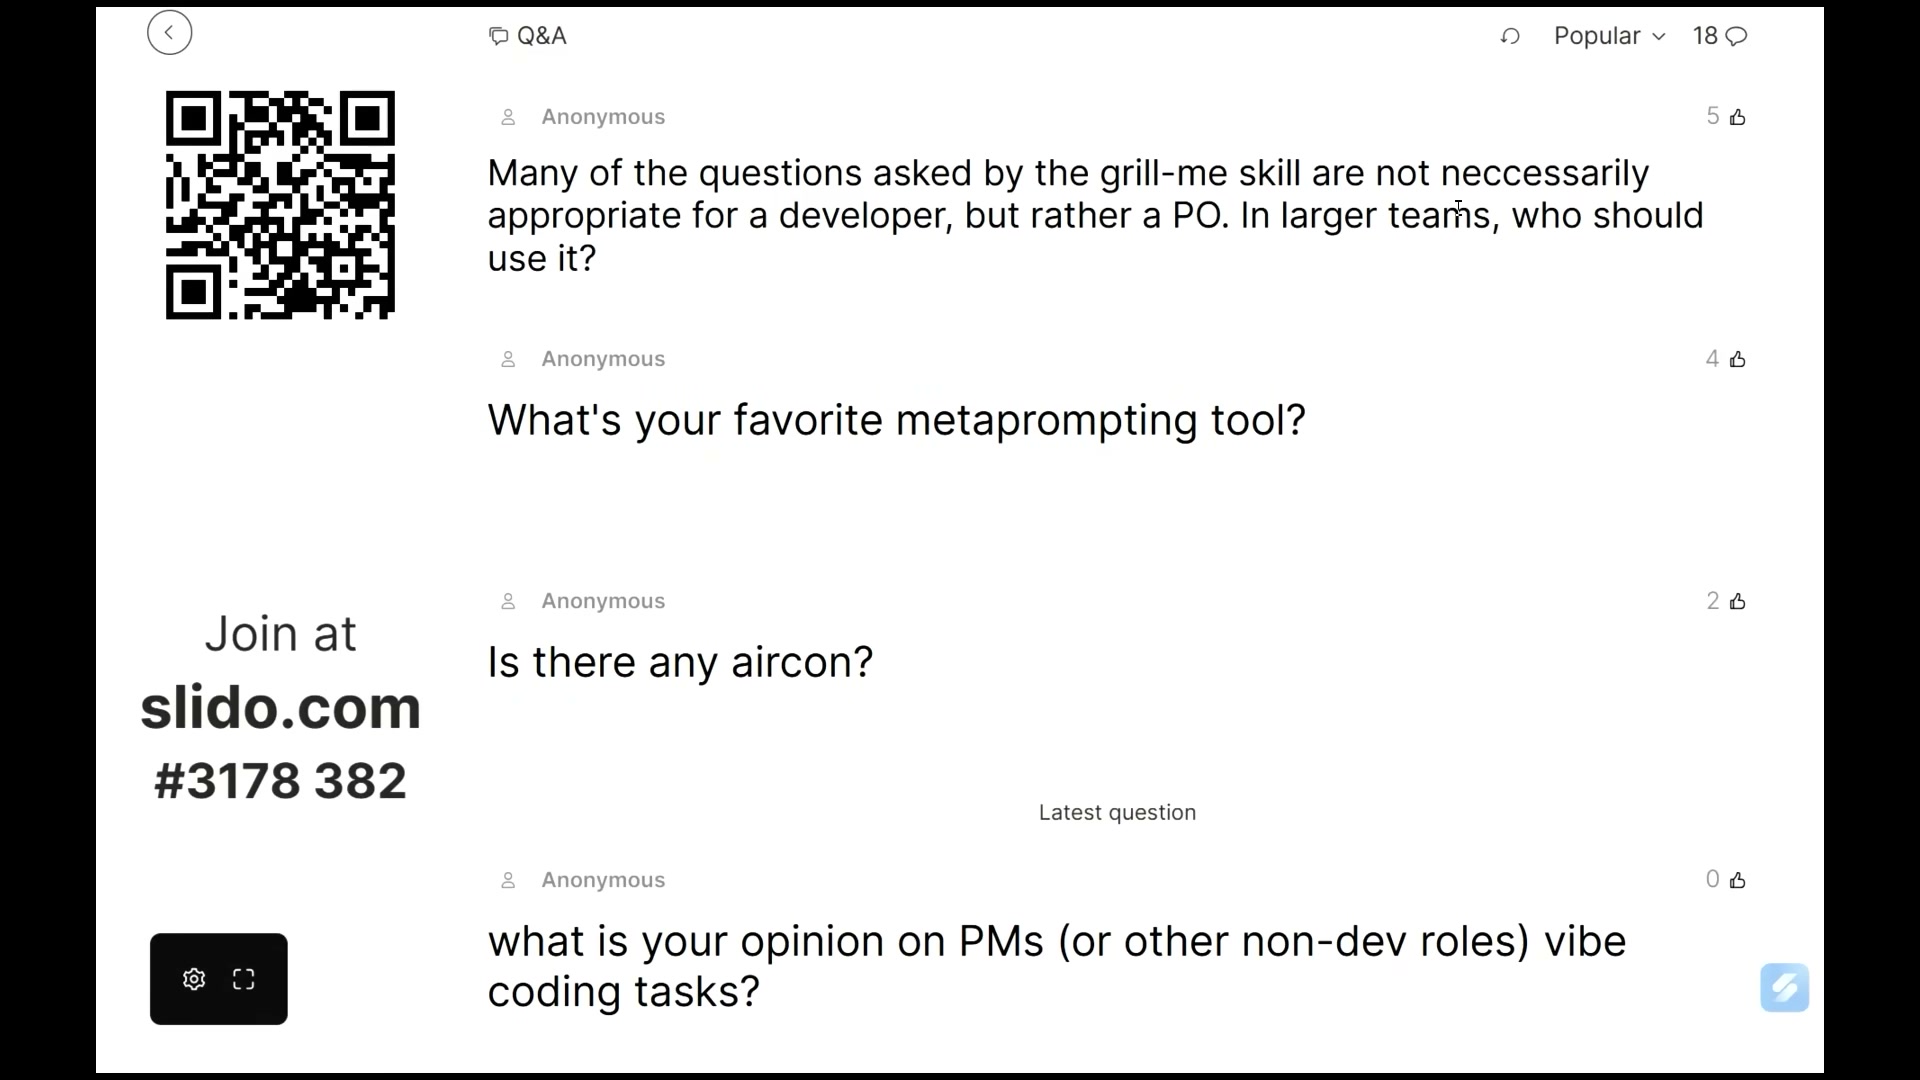Screen dimensions: 1920x1080
Task: Like the metaprompting tool question
Action: (x=1738, y=359)
